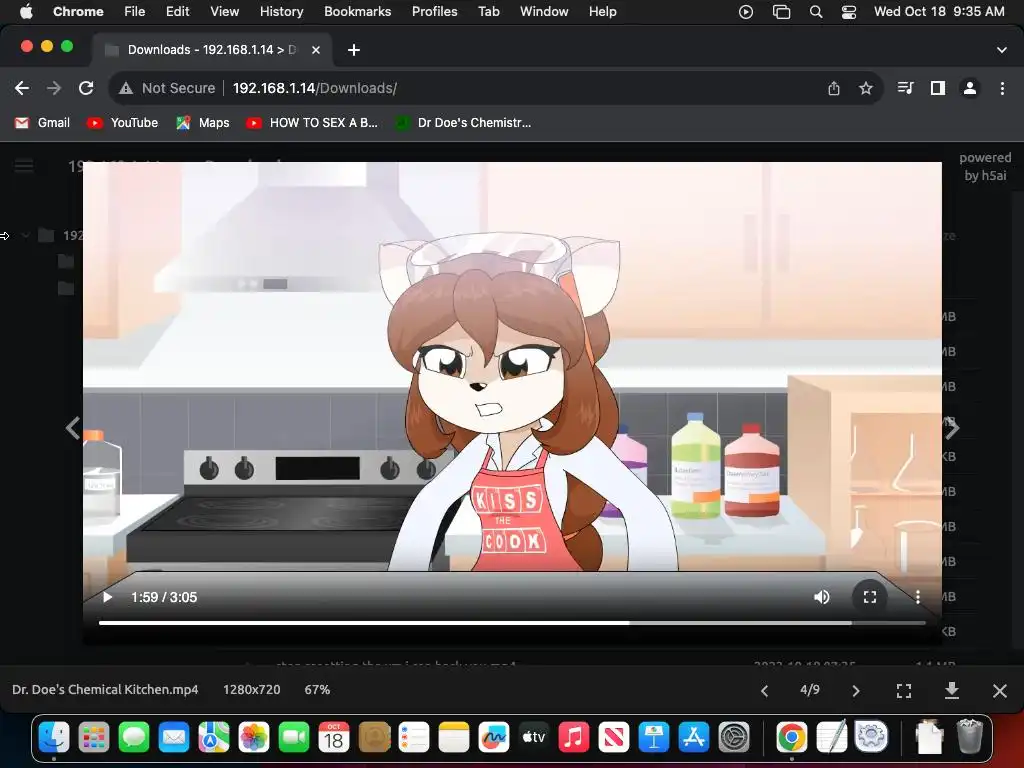Open Photos from the Dock
Image resolution: width=1024 pixels, height=768 pixels.
pos(253,738)
